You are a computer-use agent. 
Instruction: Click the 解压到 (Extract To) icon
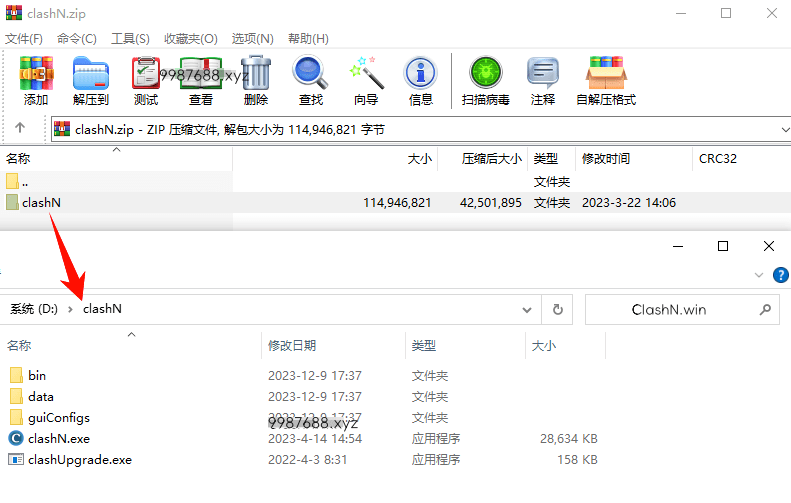pos(91,74)
